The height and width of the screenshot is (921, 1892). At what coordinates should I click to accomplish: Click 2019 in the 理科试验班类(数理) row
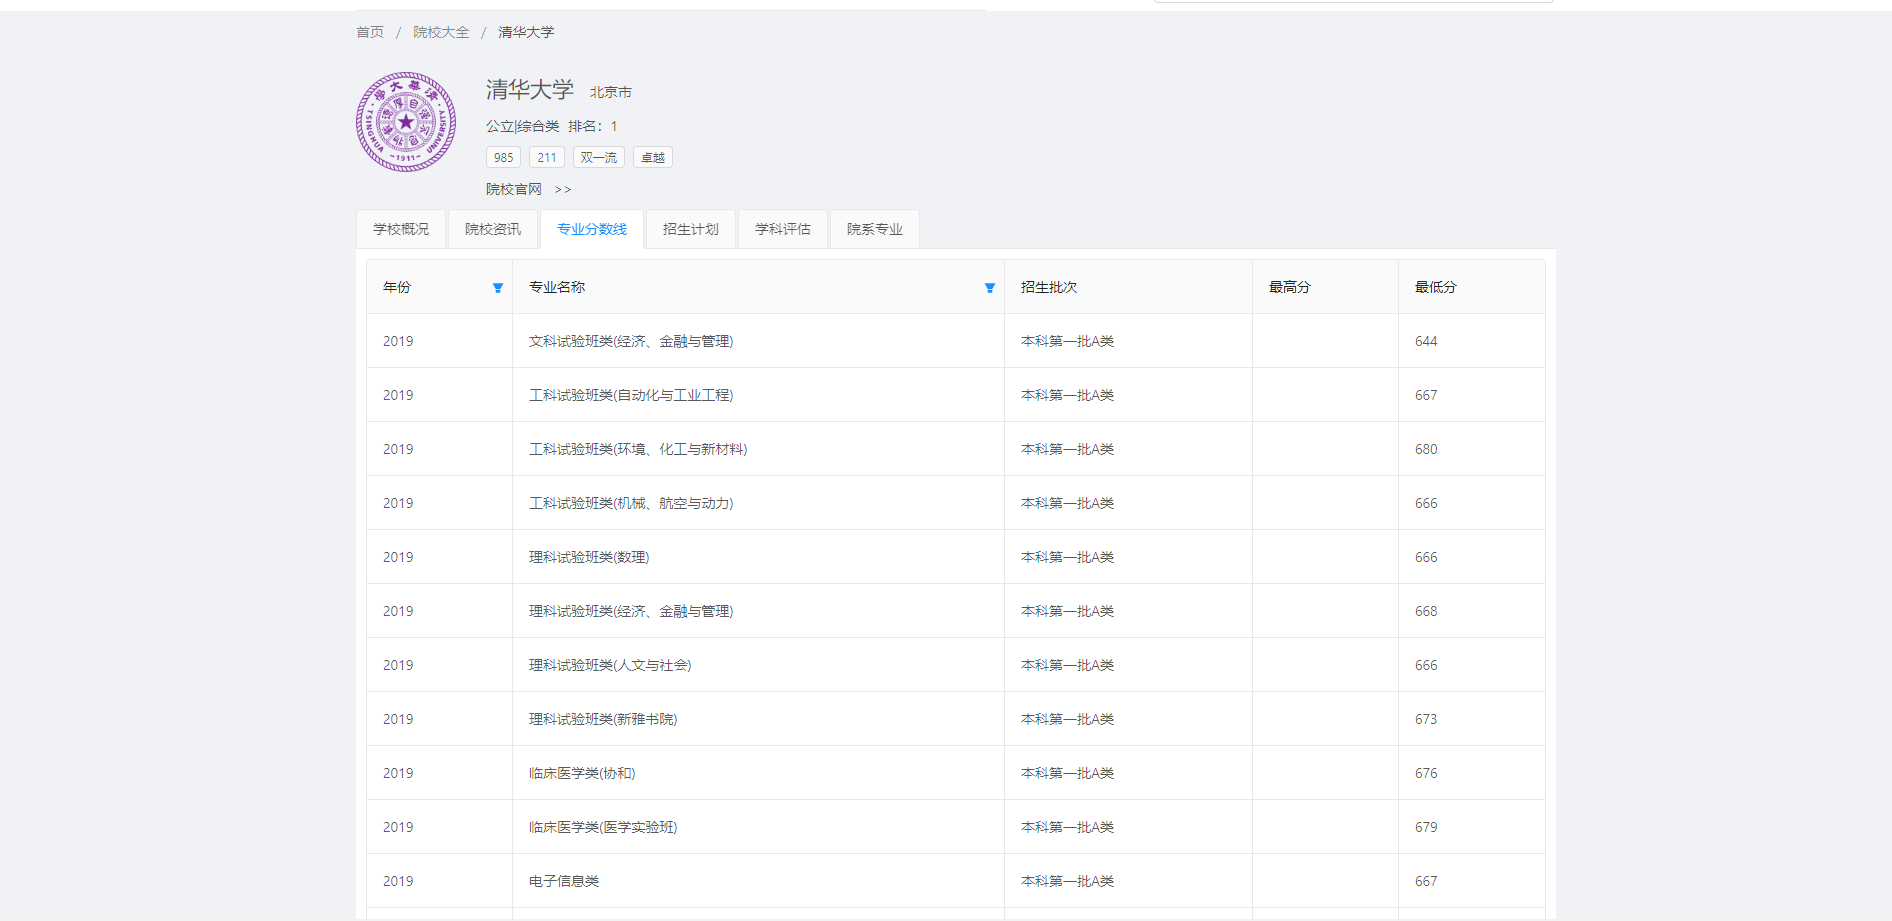click(398, 557)
